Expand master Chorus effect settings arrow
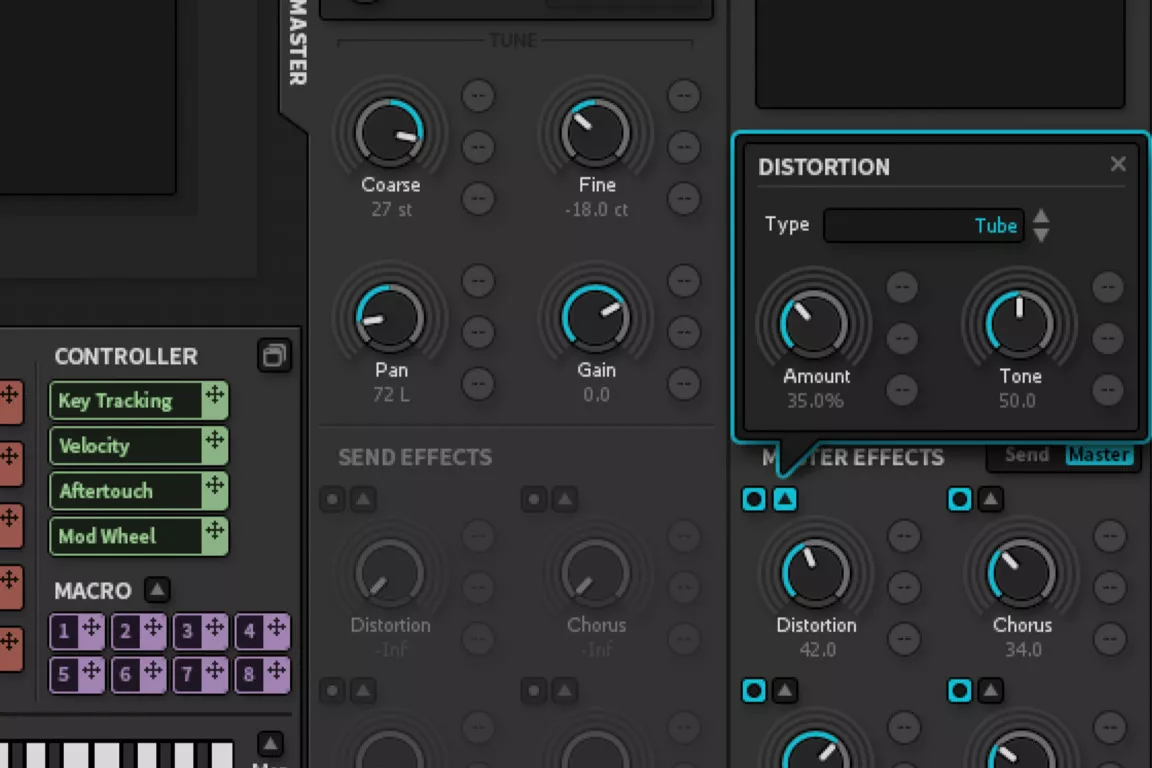This screenshot has width=1152, height=768. coord(990,499)
